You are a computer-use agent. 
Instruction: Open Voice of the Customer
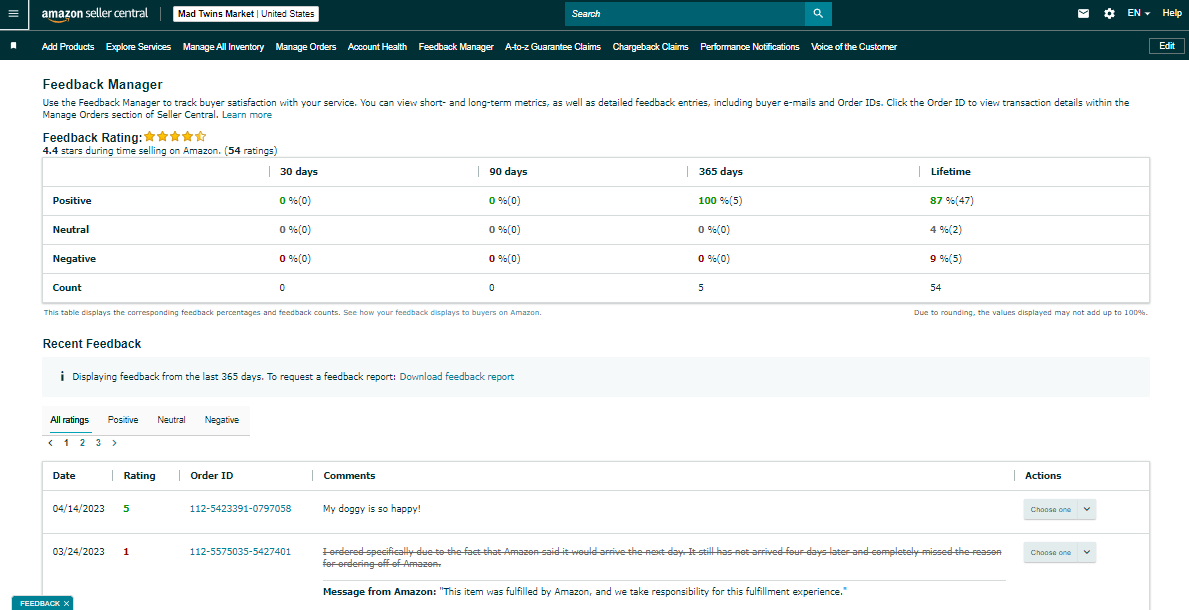(x=854, y=47)
